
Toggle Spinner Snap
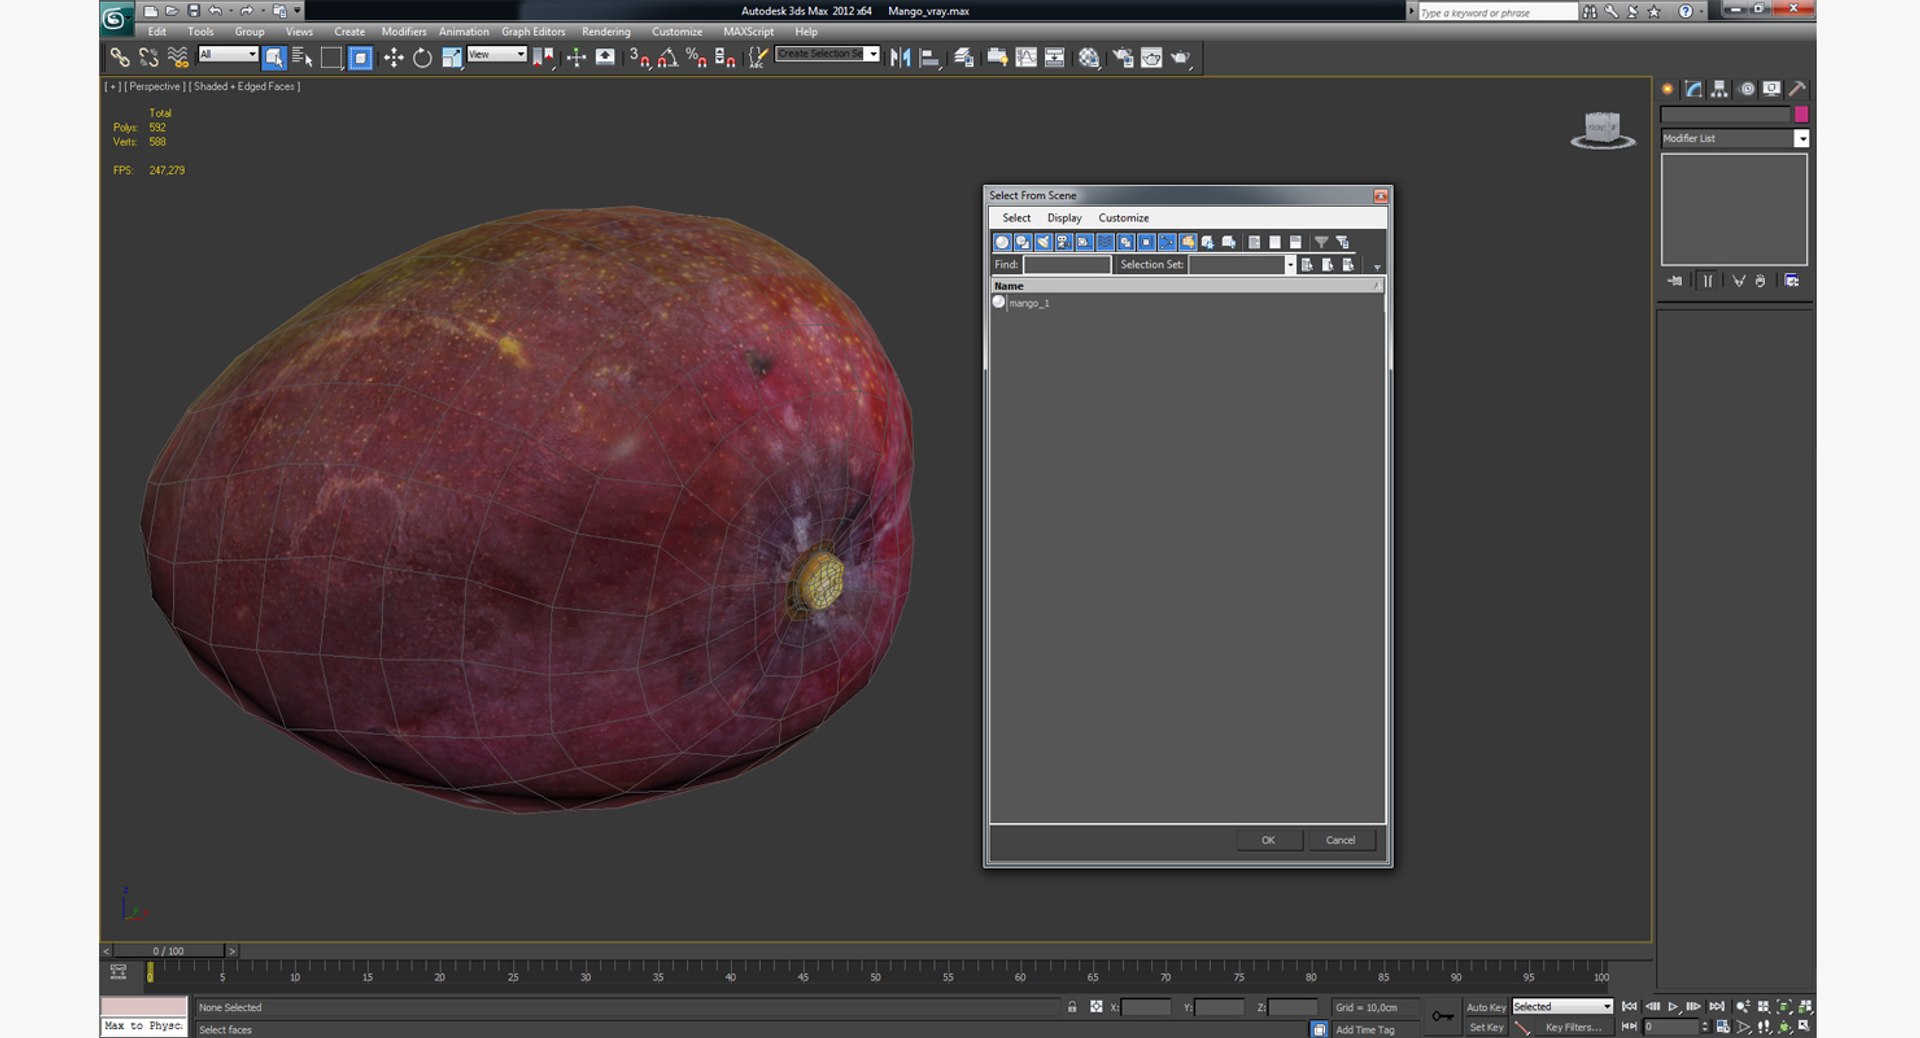tap(726, 58)
